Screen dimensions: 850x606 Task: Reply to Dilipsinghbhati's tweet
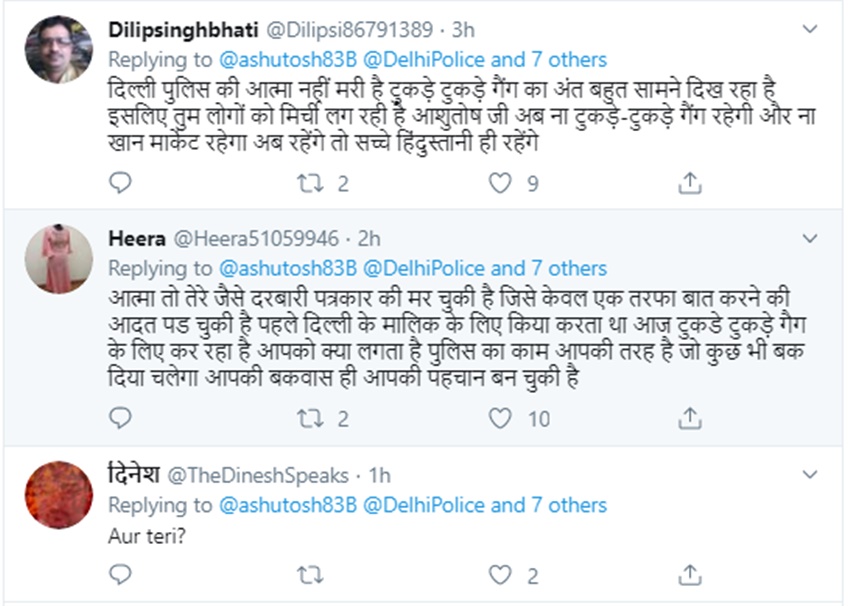point(120,183)
